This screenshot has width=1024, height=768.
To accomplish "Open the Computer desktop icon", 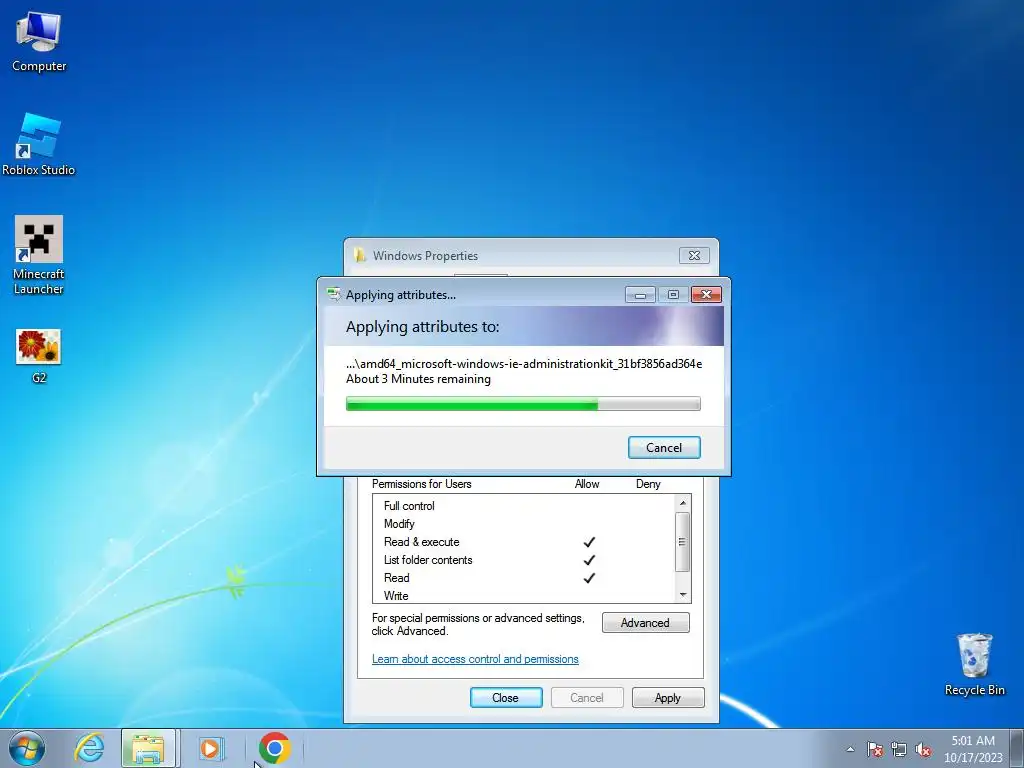I will click(x=39, y=41).
